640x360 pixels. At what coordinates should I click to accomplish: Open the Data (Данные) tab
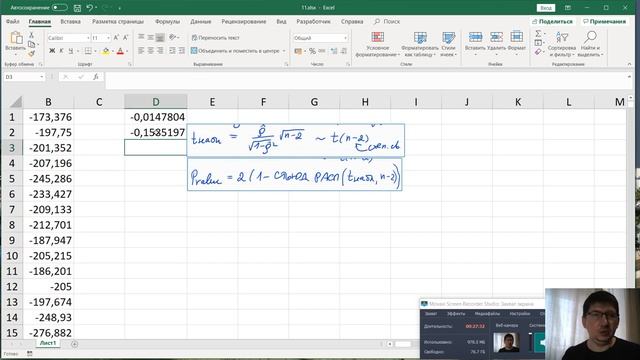click(200, 21)
